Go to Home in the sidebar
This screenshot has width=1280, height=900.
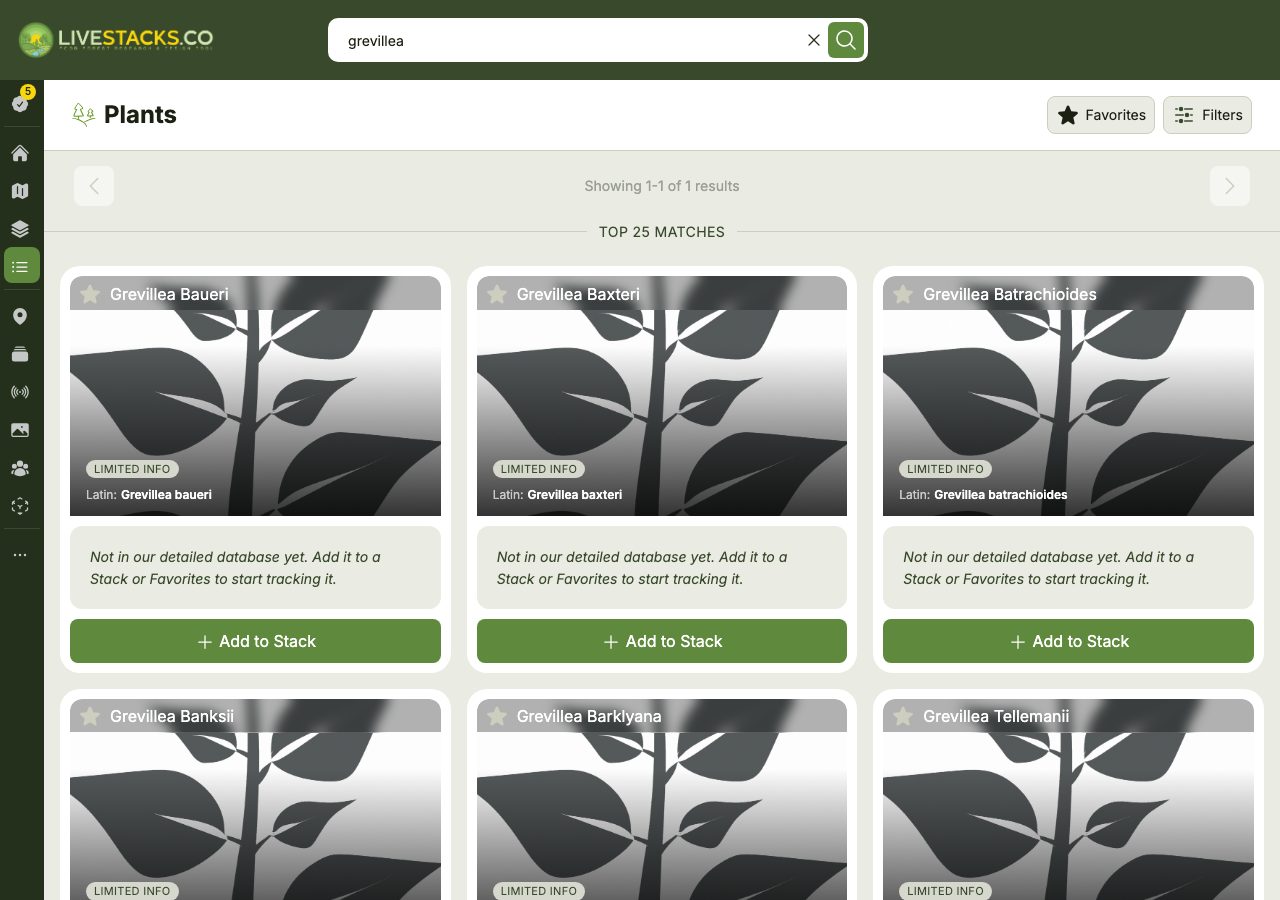click(20, 153)
